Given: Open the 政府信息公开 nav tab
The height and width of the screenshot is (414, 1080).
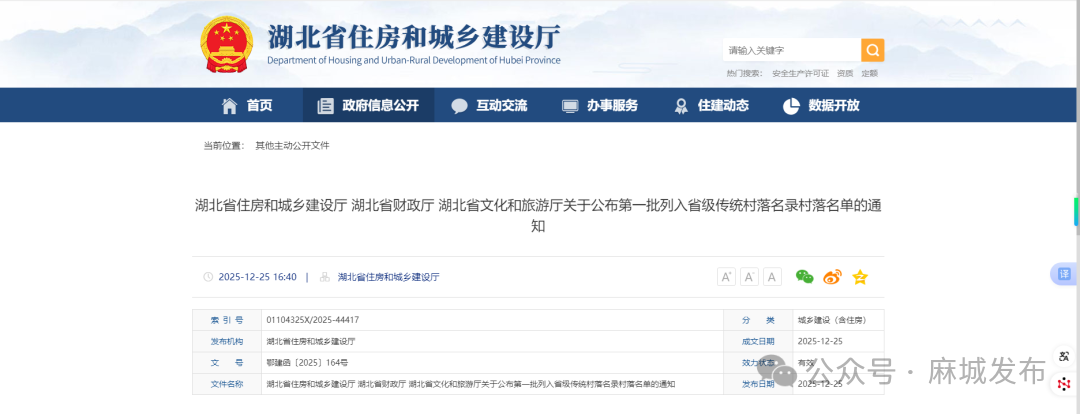Looking at the screenshot, I should click(368, 105).
